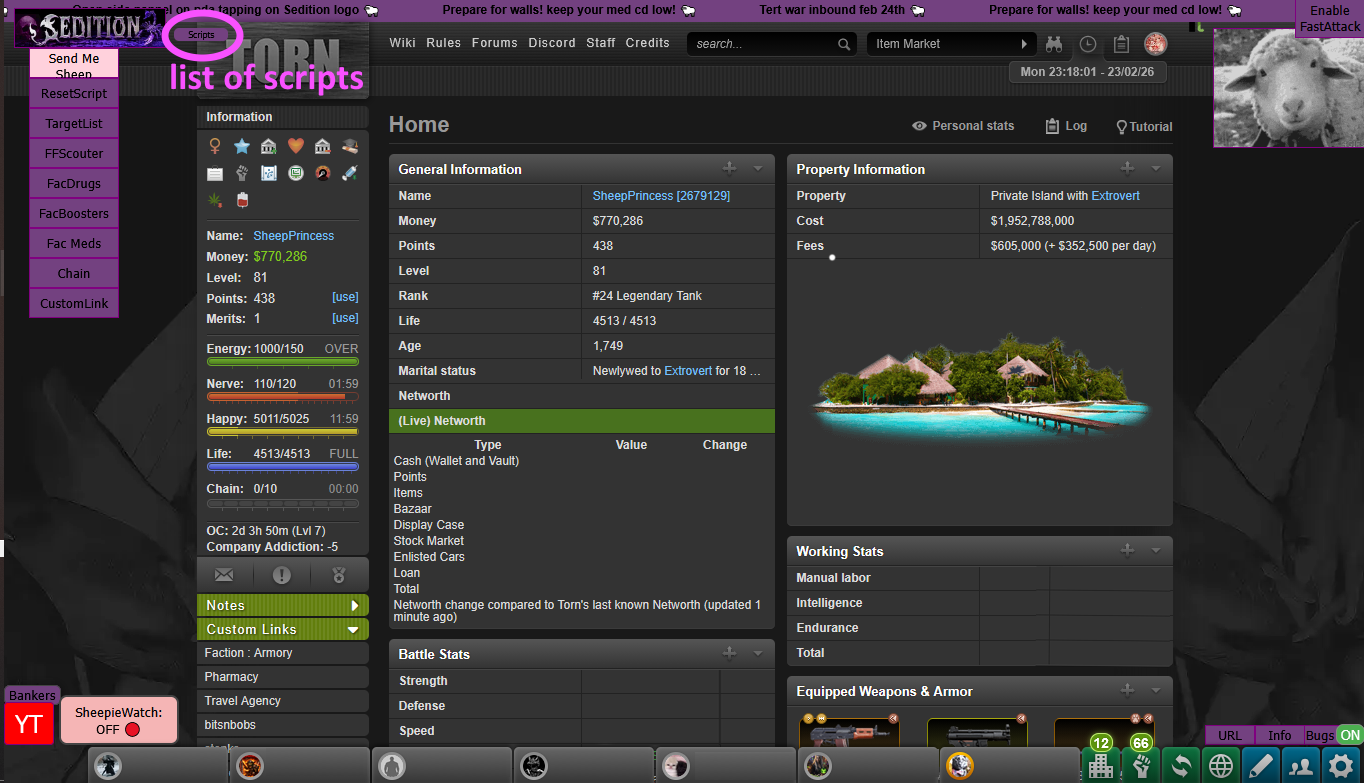Image resolution: width=1364 pixels, height=783 pixels.
Task: Click the mail envelope icon below Company Addiction
Action: (x=222, y=574)
